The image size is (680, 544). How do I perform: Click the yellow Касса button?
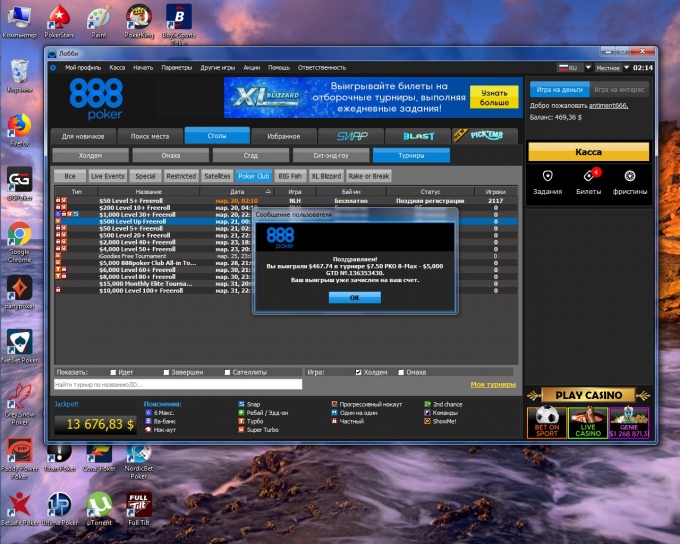pyautogui.click(x=588, y=152)
